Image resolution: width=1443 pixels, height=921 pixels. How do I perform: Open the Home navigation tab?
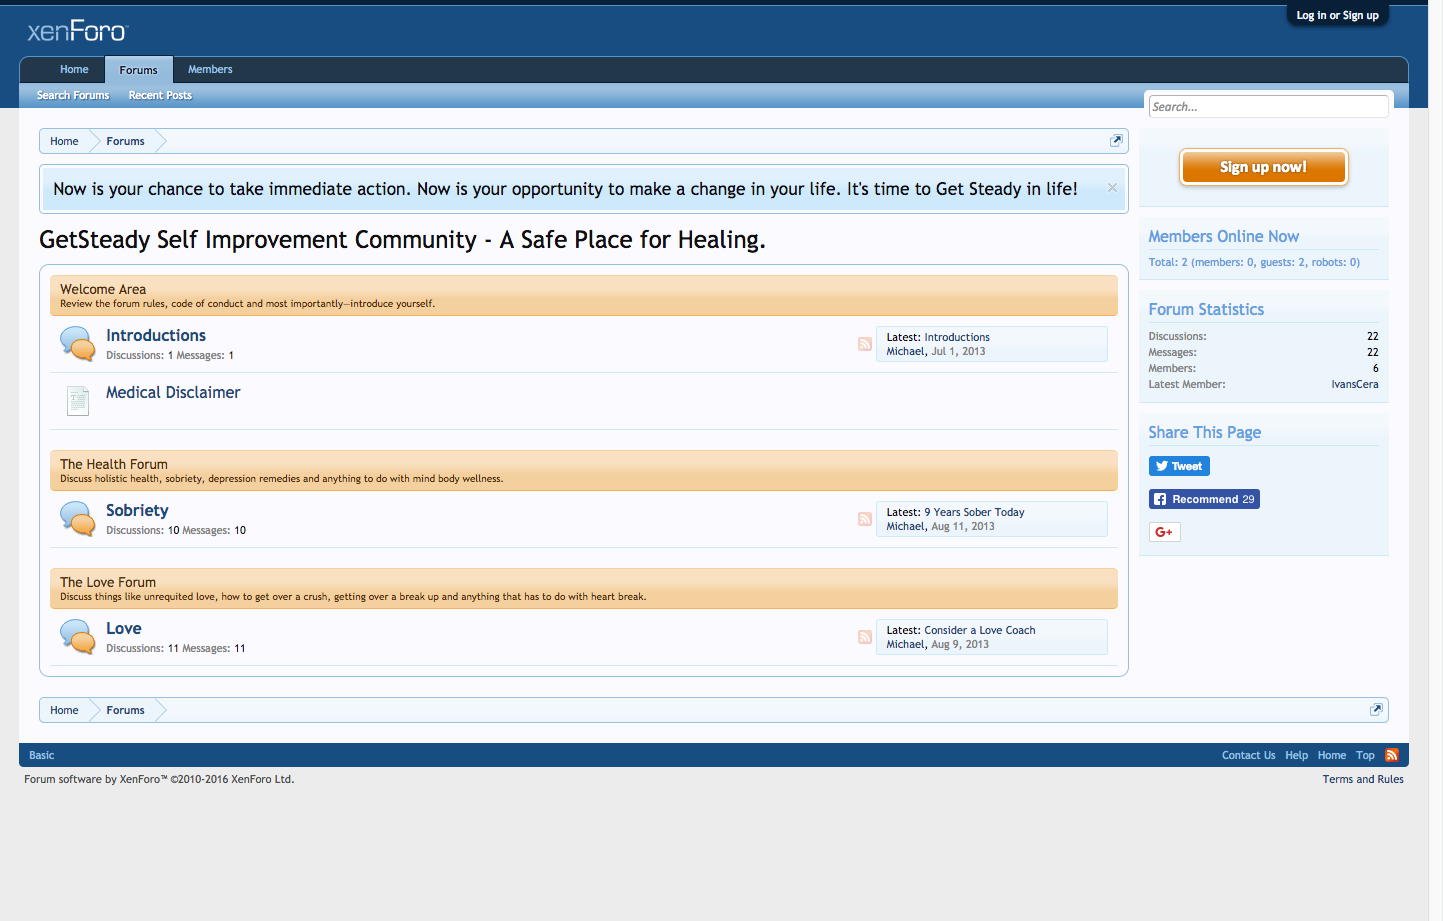point(74,70)
